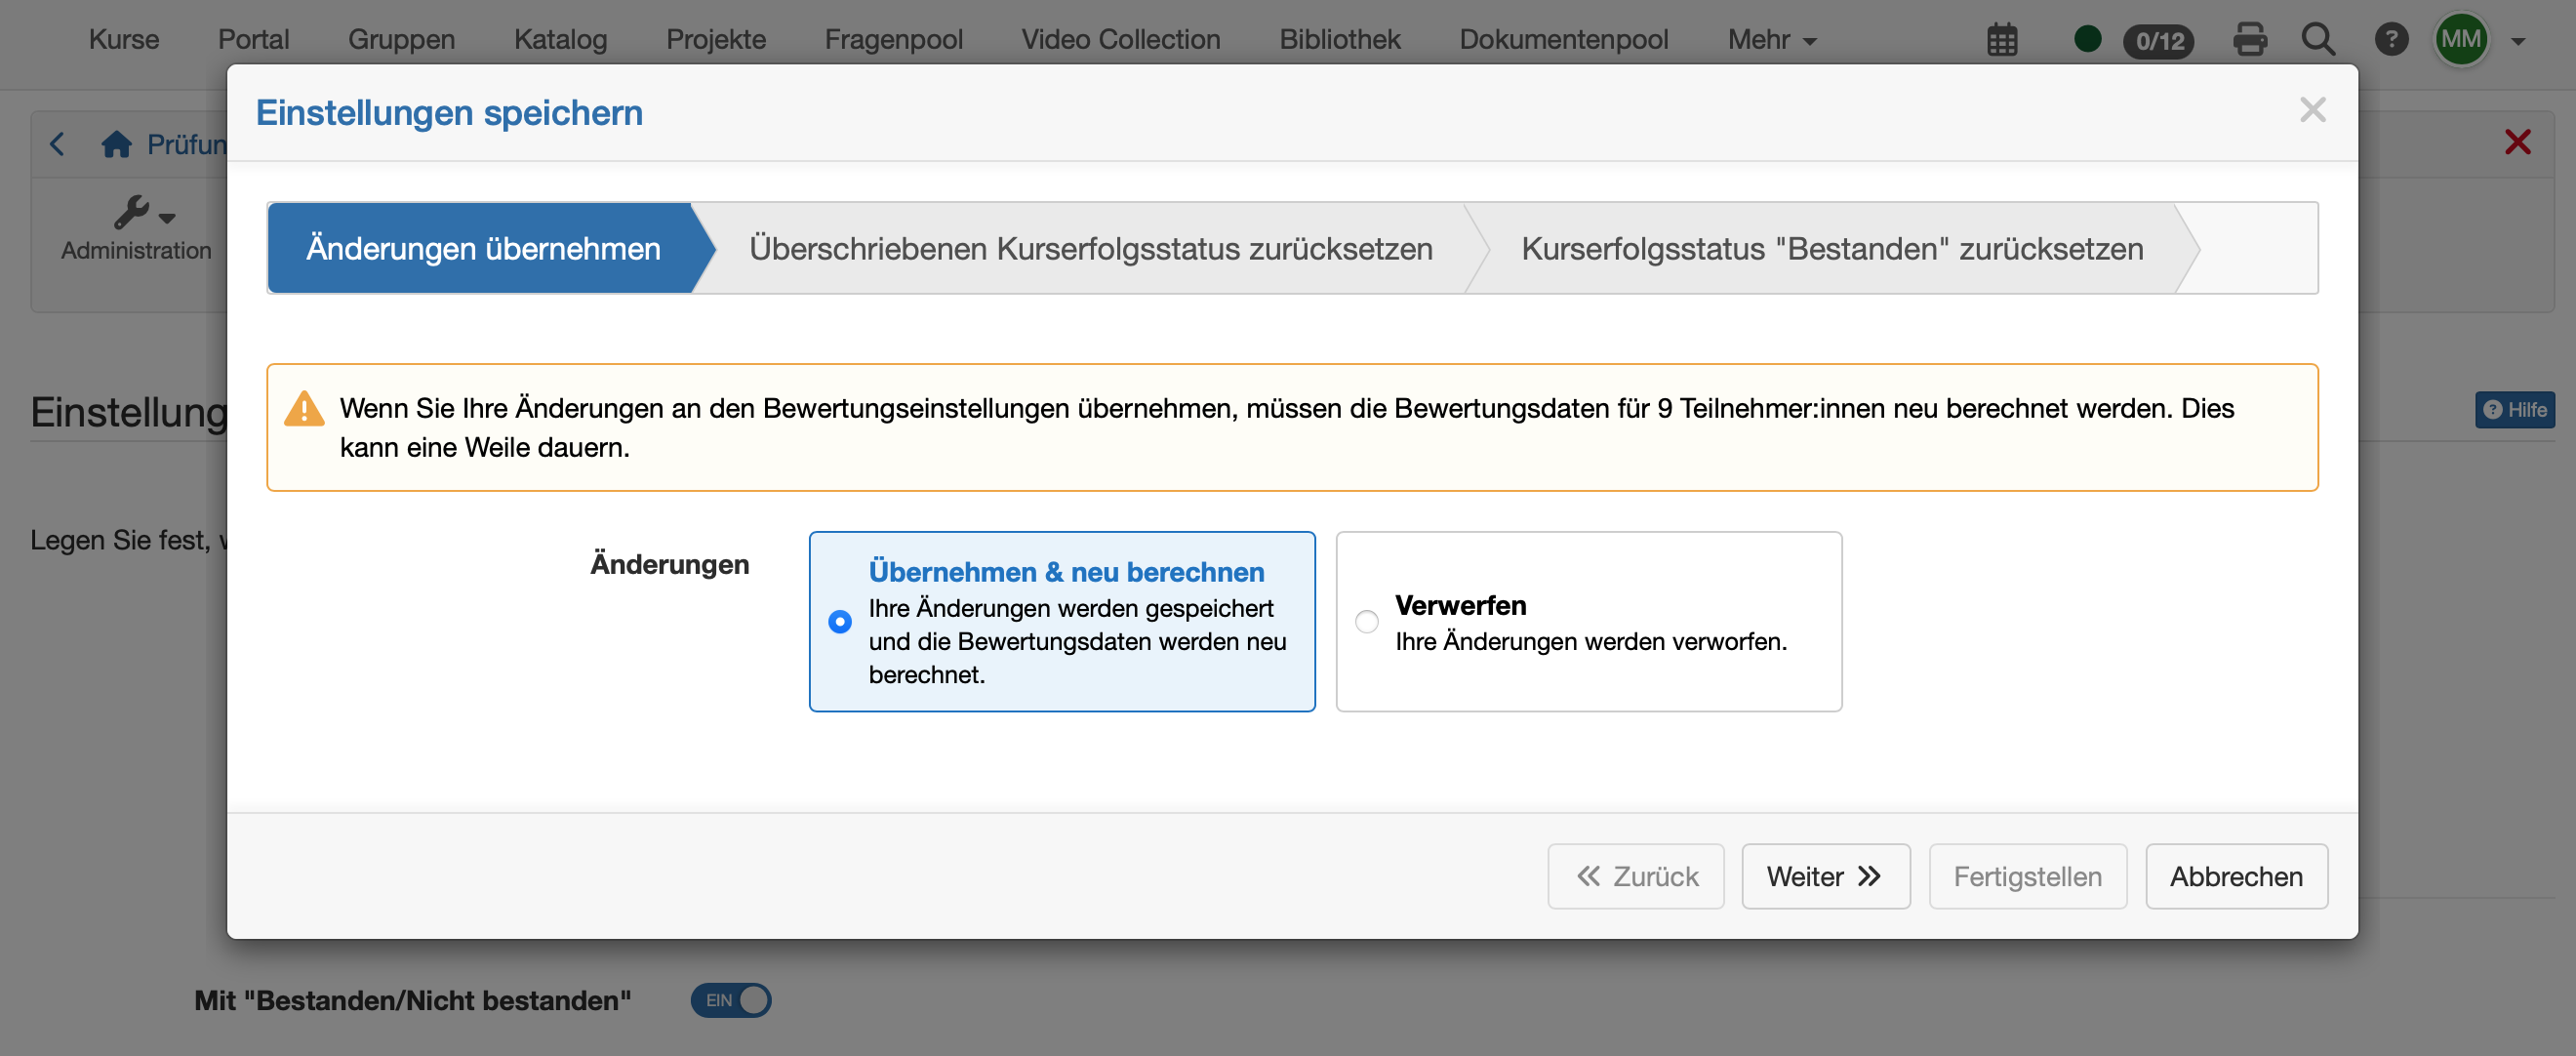Open the search magnifier icon
This screenshot has height=1056, width=2576.
click(x=2317, y=40)
